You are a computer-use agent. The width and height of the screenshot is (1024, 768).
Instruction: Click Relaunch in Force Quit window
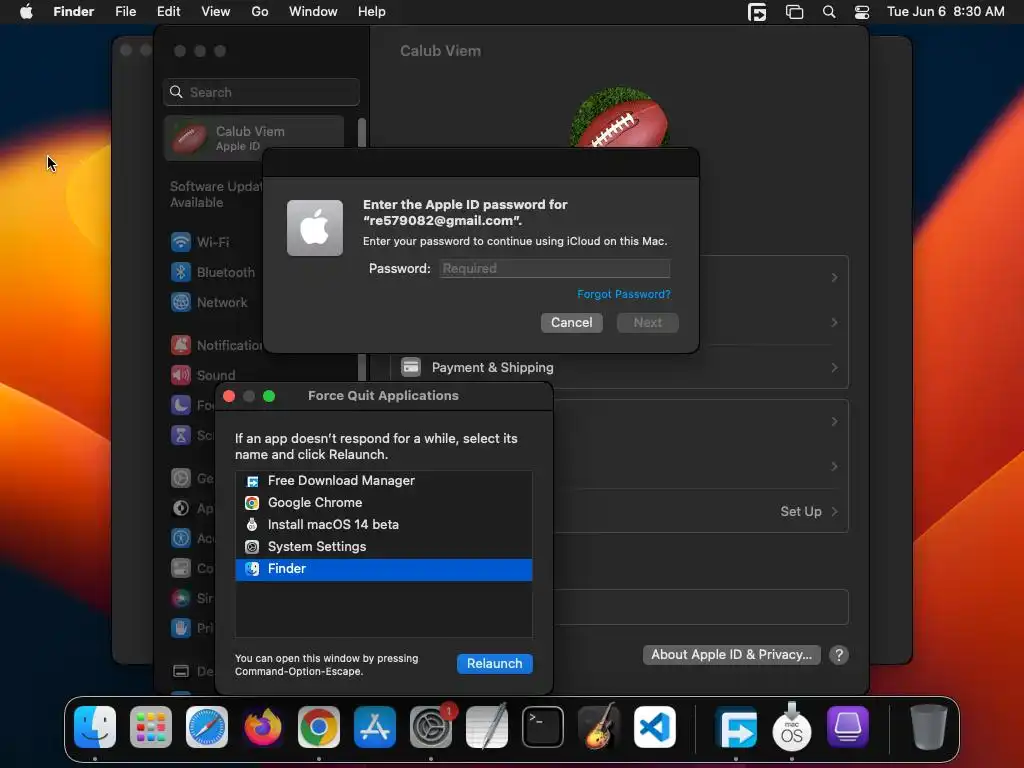pyautogui.click(x=495, y=664)
